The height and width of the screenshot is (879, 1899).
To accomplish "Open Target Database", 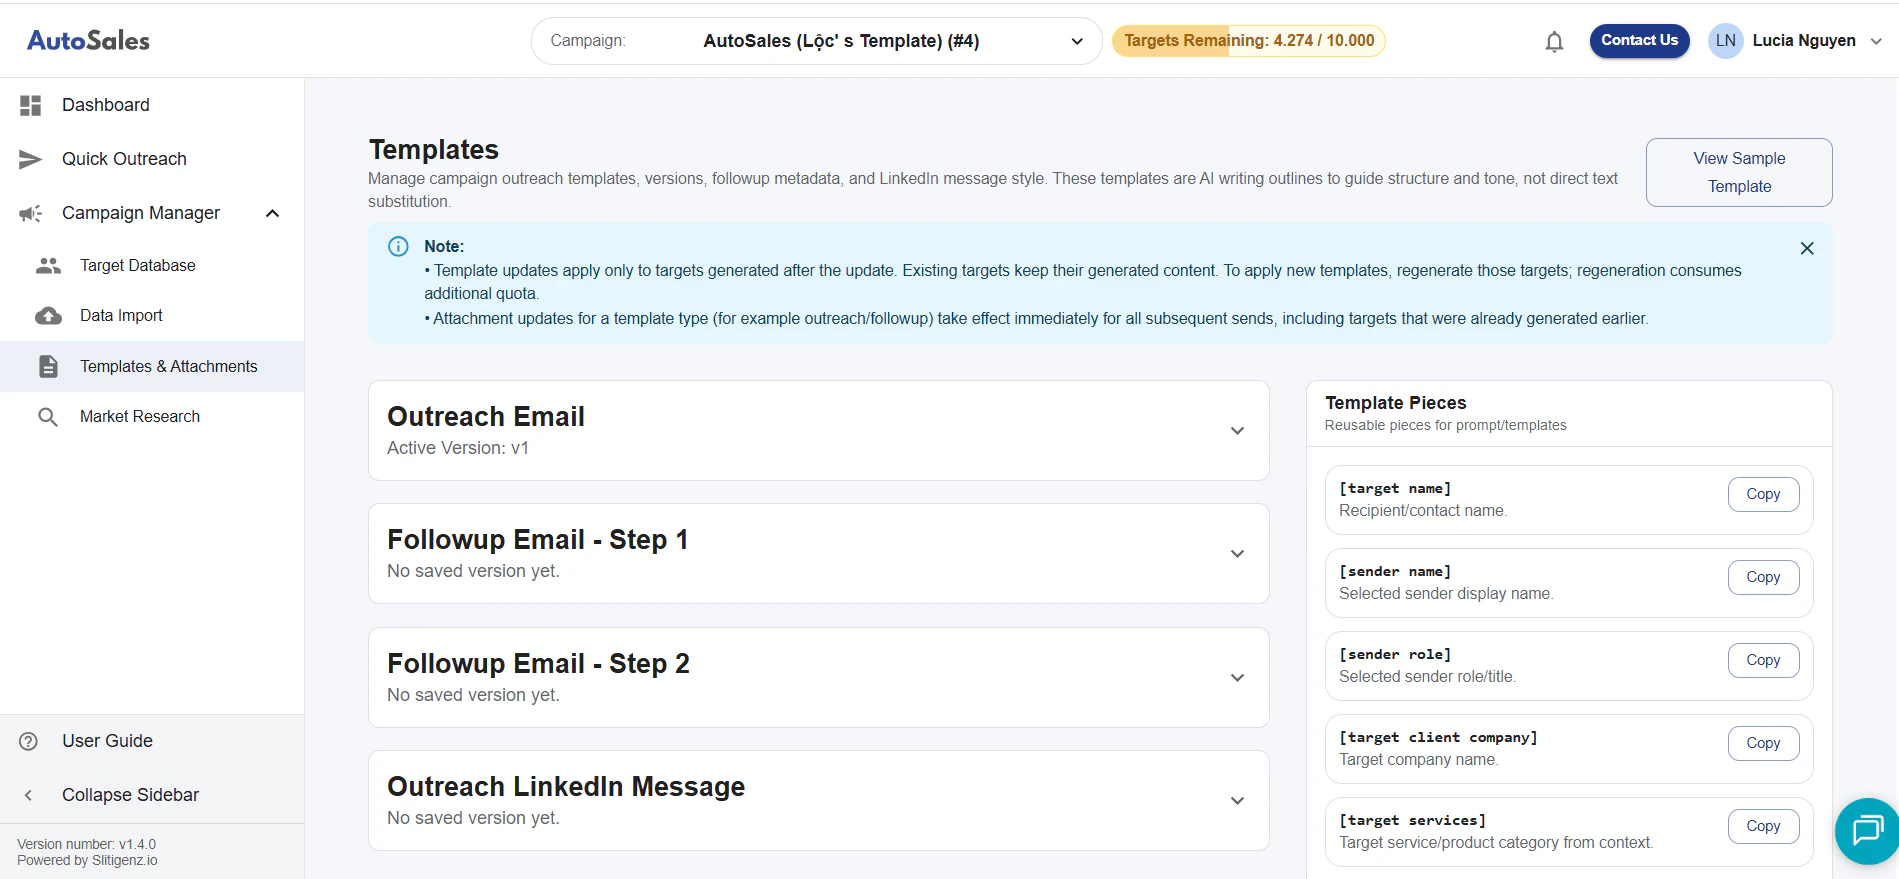I will click(152, 265).
